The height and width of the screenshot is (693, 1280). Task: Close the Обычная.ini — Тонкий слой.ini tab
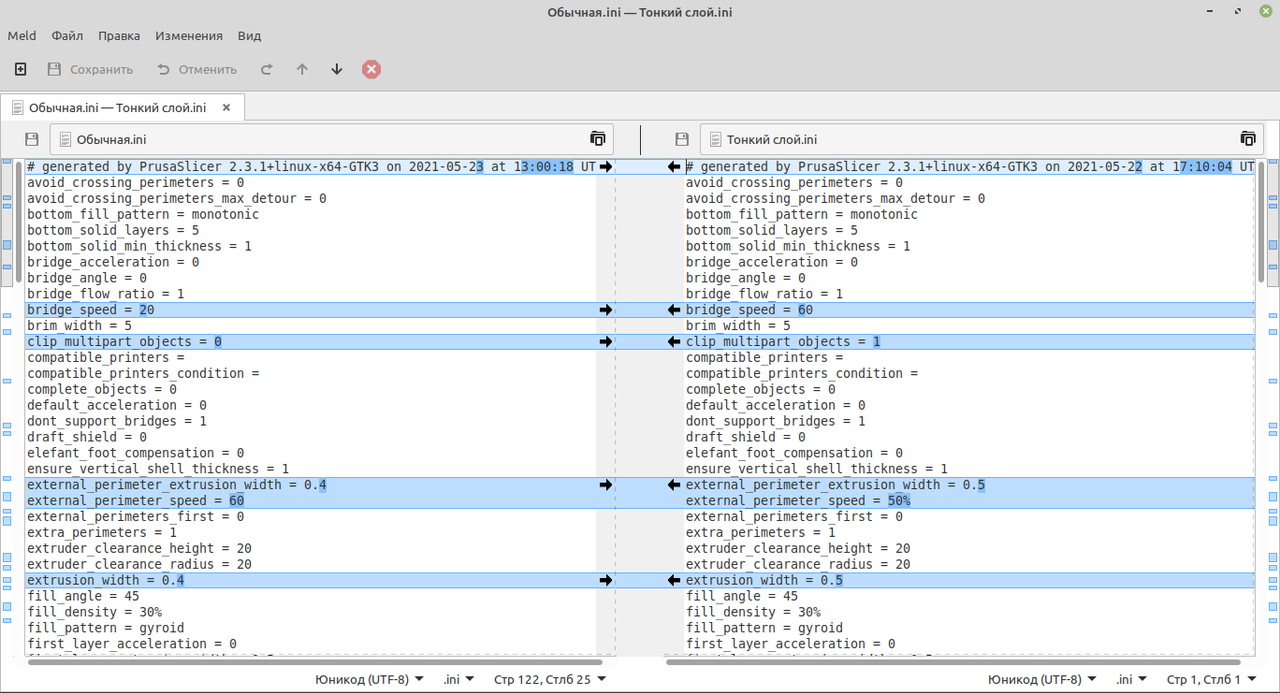pos(227,108)
